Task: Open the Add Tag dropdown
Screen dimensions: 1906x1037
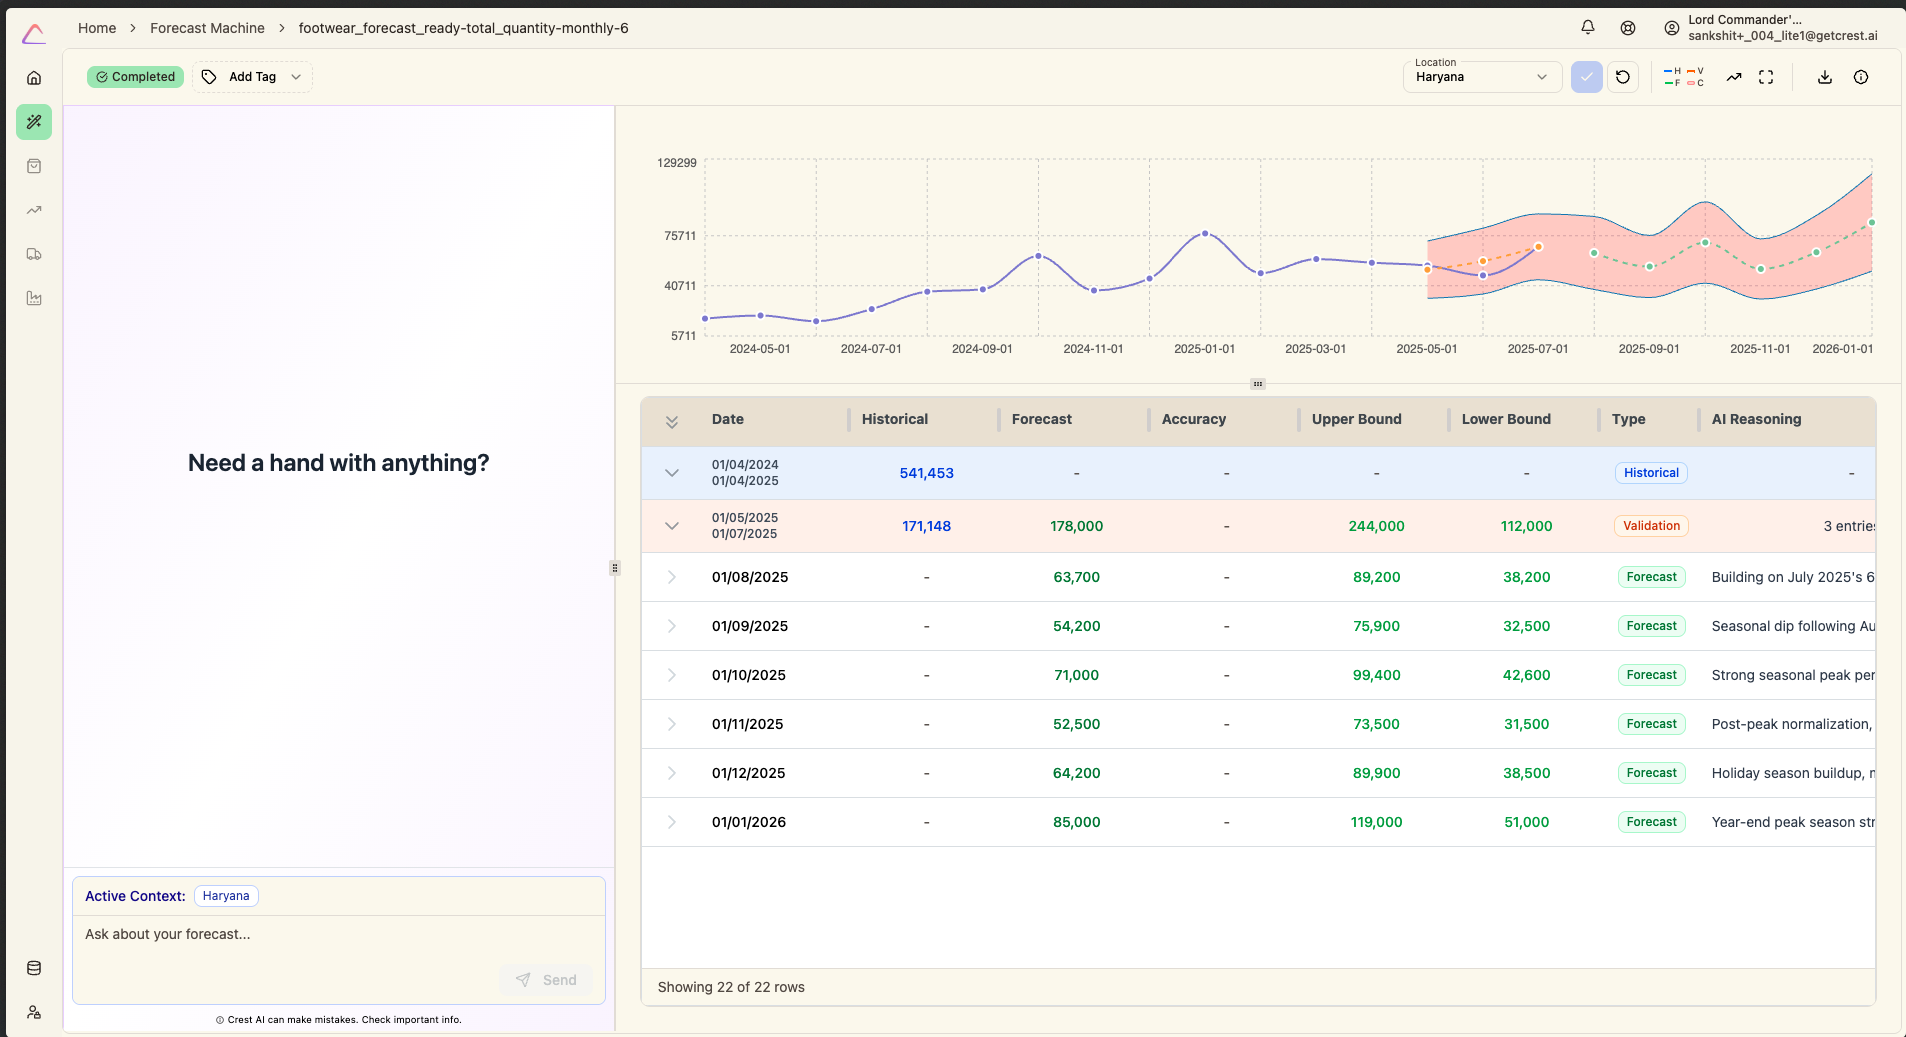Action: (x=252, y=77)
